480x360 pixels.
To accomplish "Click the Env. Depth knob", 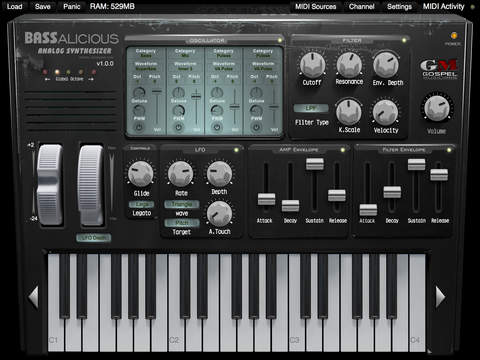I will point(386,64).
